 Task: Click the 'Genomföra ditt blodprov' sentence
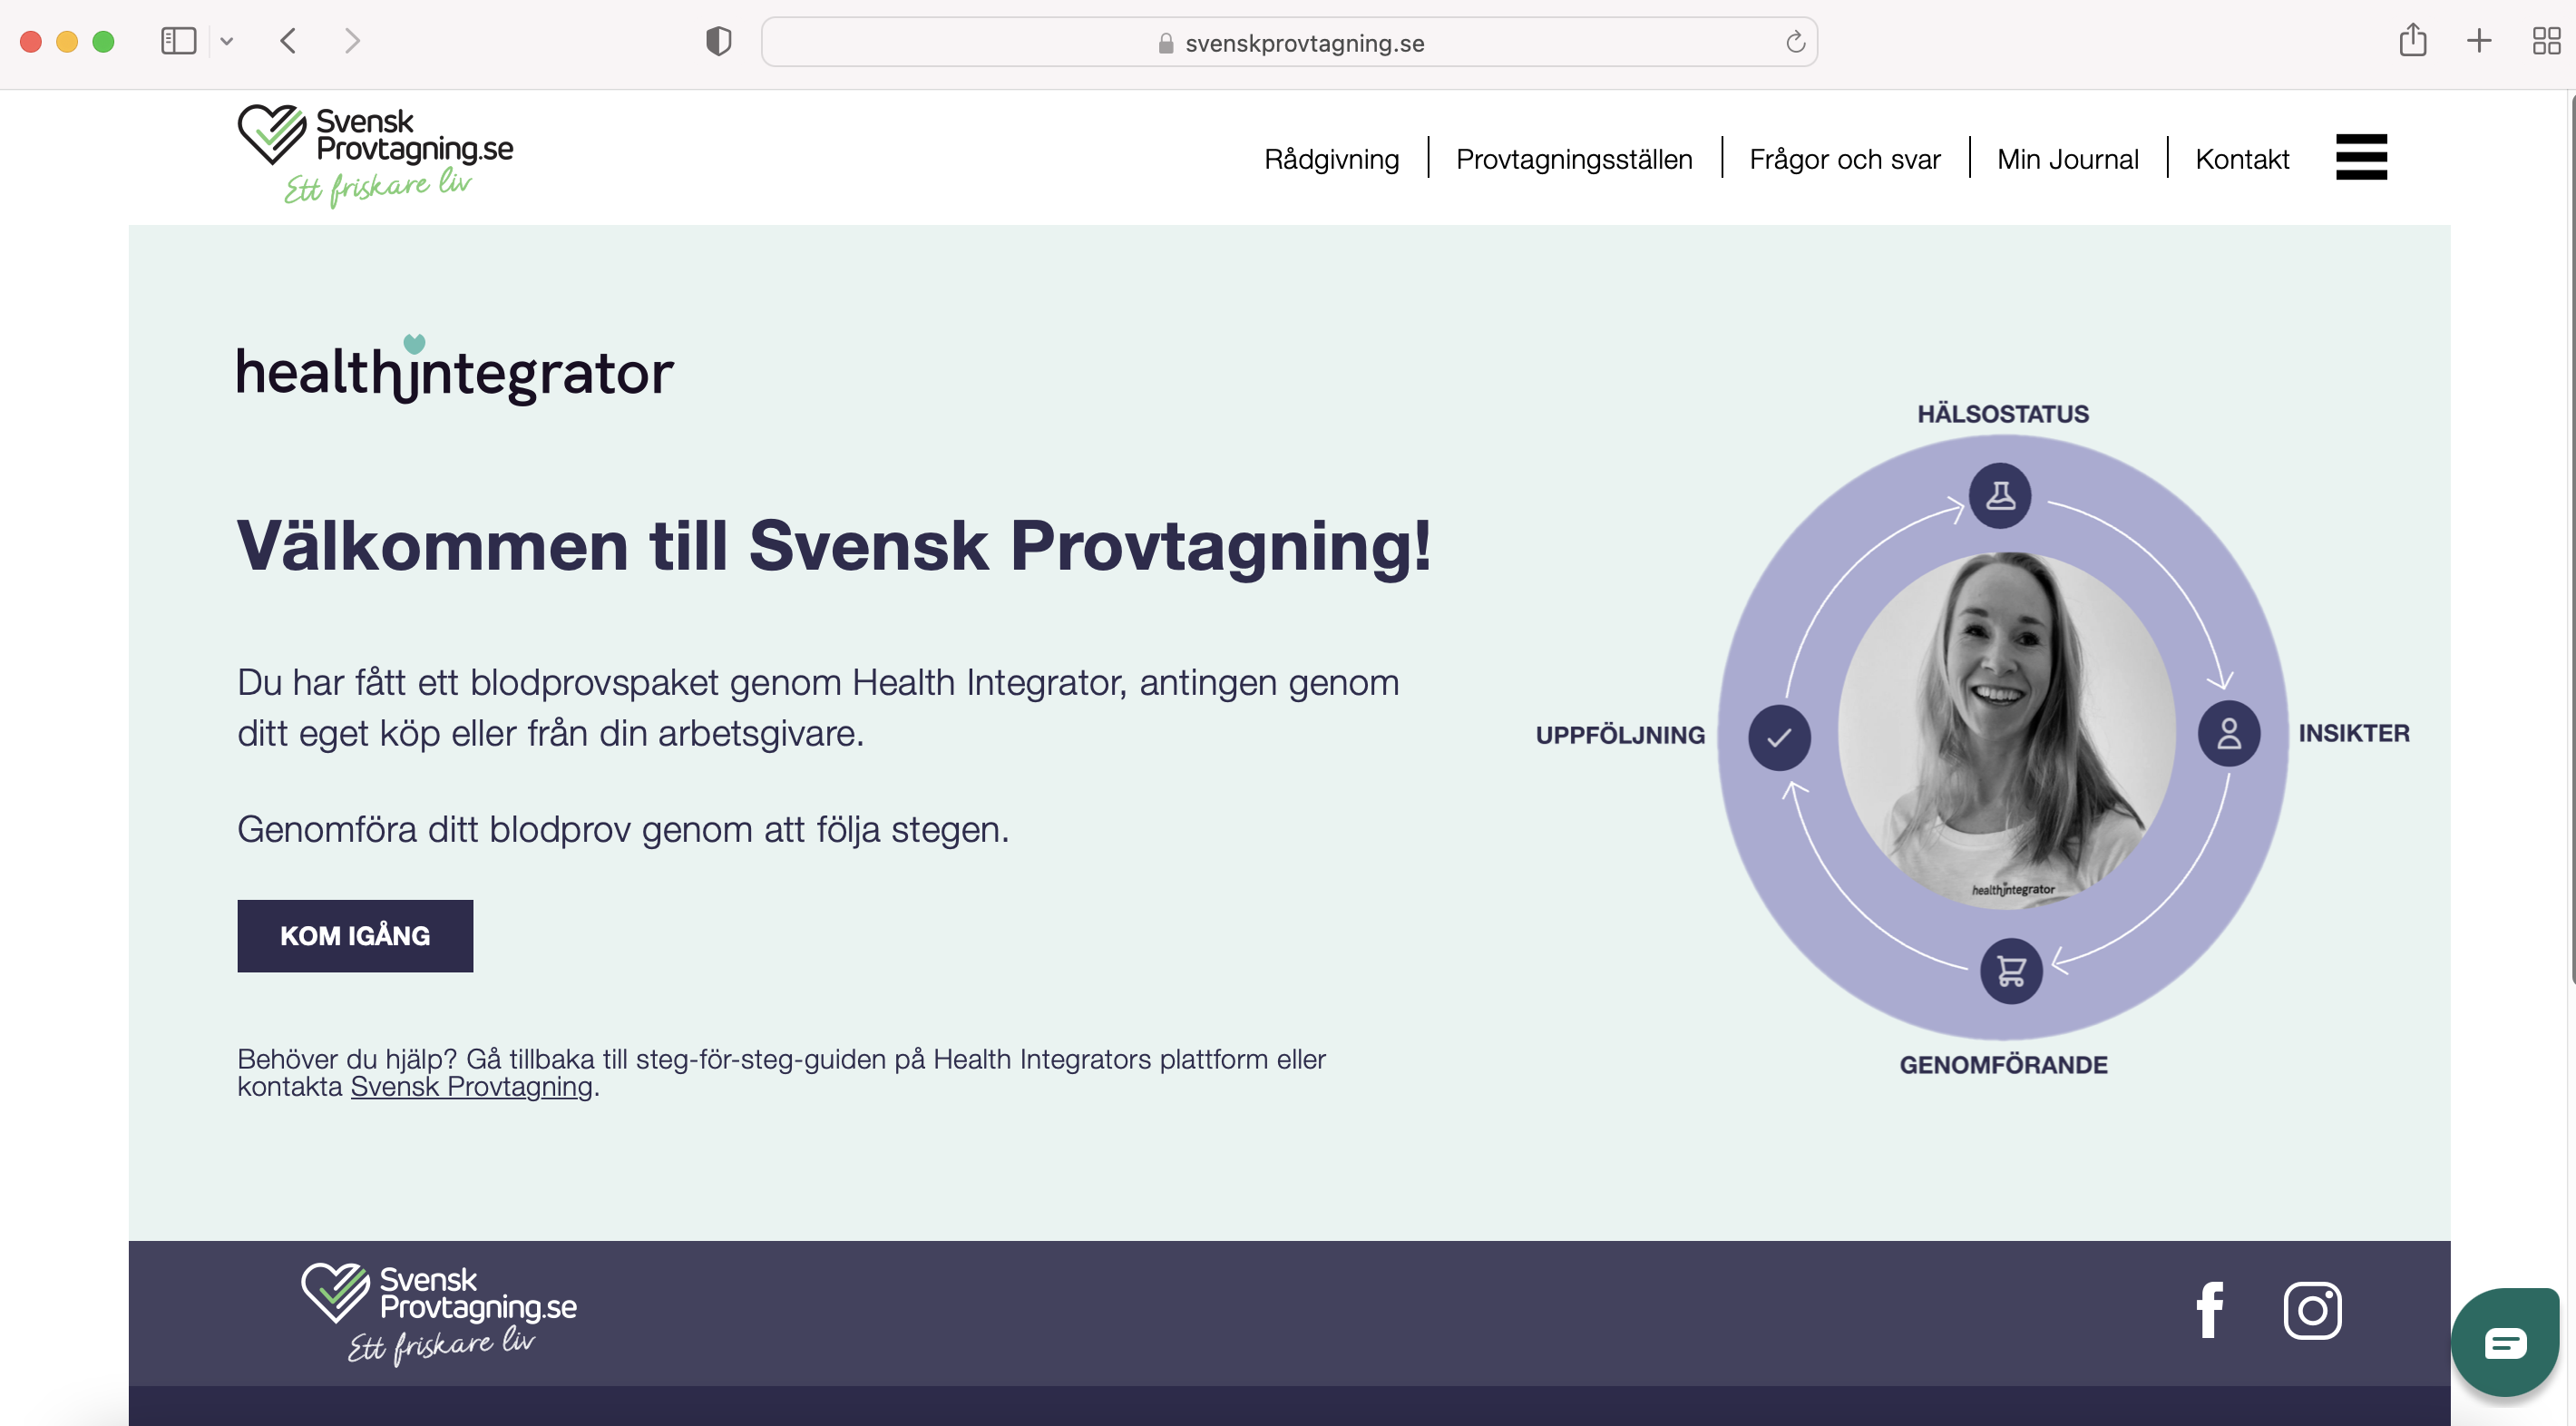(623, 830)
